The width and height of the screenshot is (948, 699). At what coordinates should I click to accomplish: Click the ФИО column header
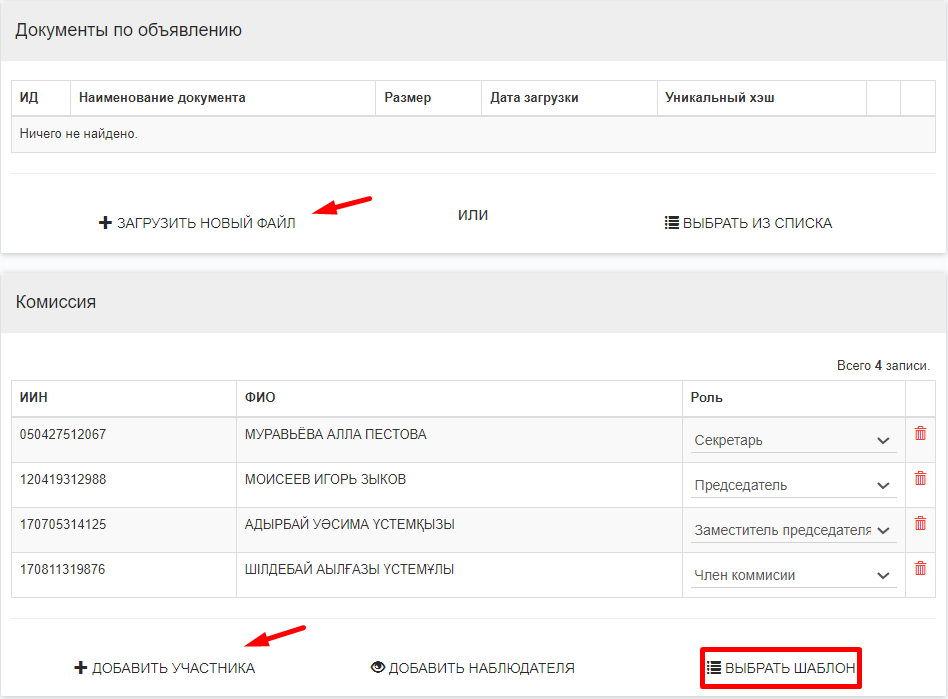click(260, 398)
